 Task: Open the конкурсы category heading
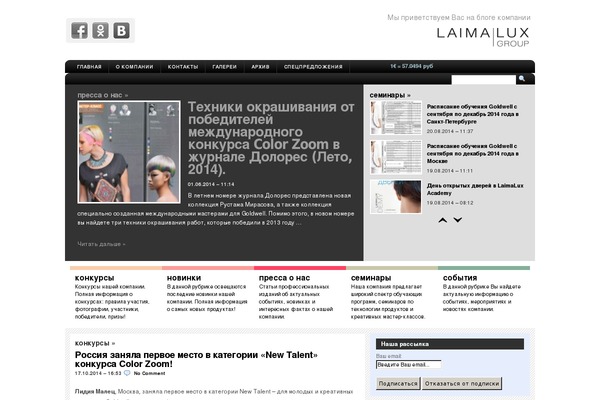pyautogui.click(x=95, y=278)
